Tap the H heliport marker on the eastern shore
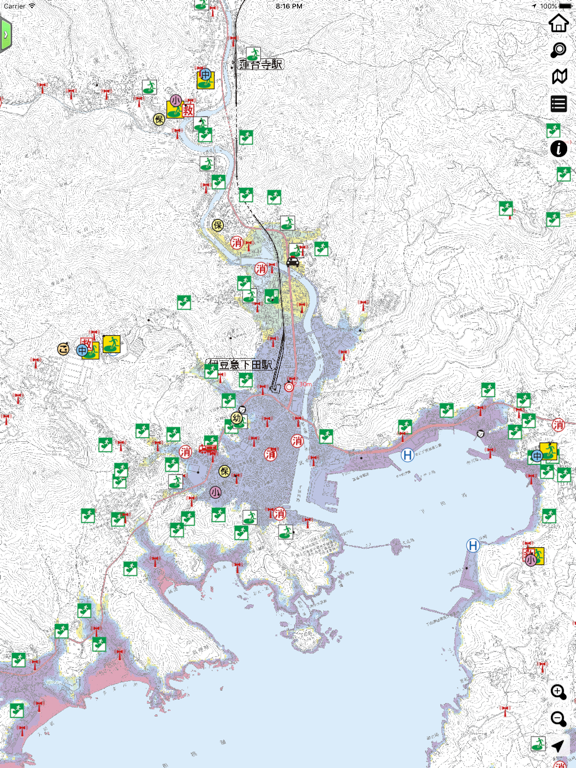 [472, 545]
